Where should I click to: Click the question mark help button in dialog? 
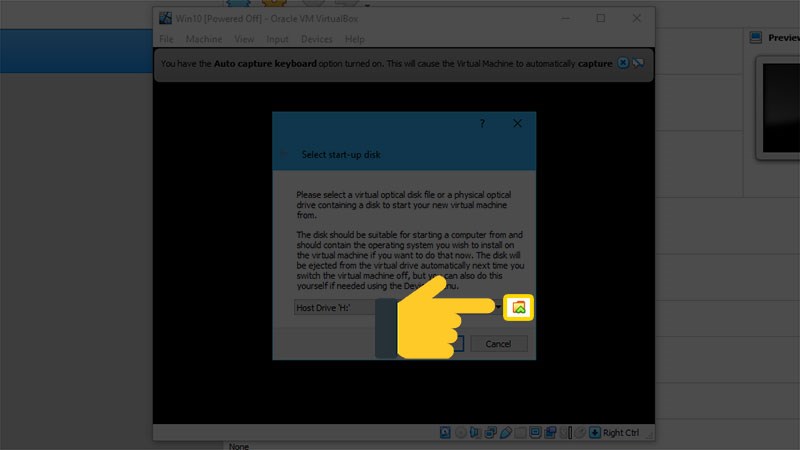click(x=482, y=123)
